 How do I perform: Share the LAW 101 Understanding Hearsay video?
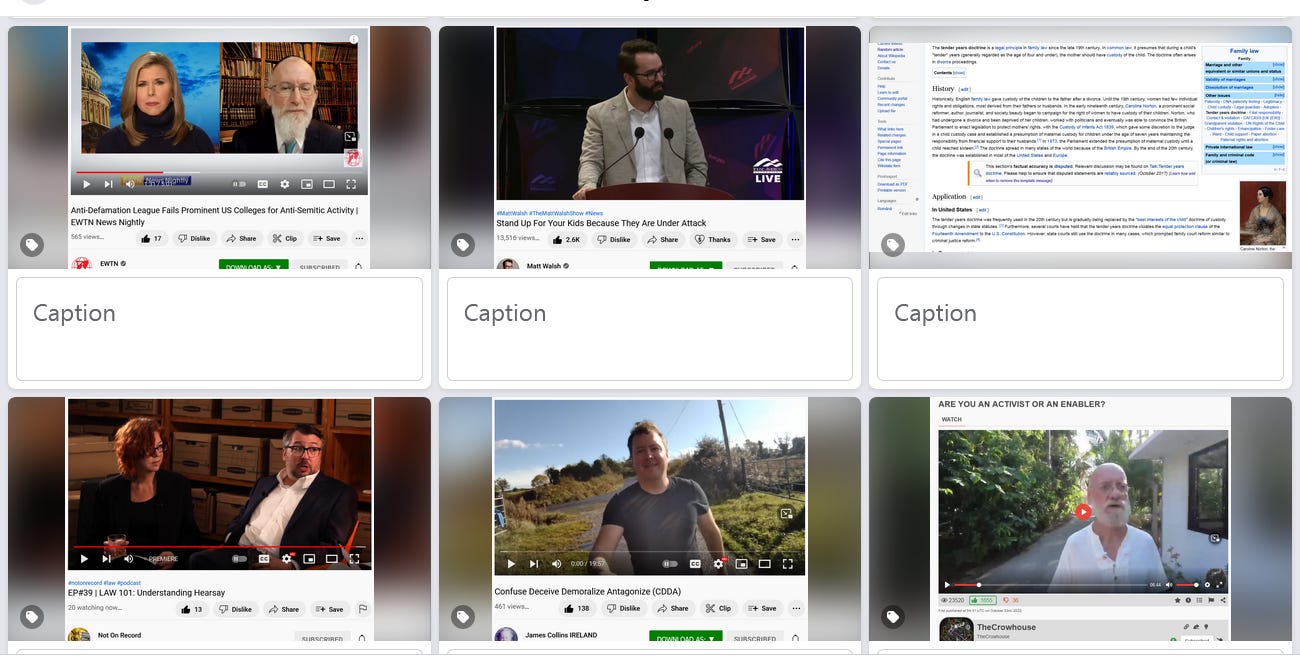(283, 609)
